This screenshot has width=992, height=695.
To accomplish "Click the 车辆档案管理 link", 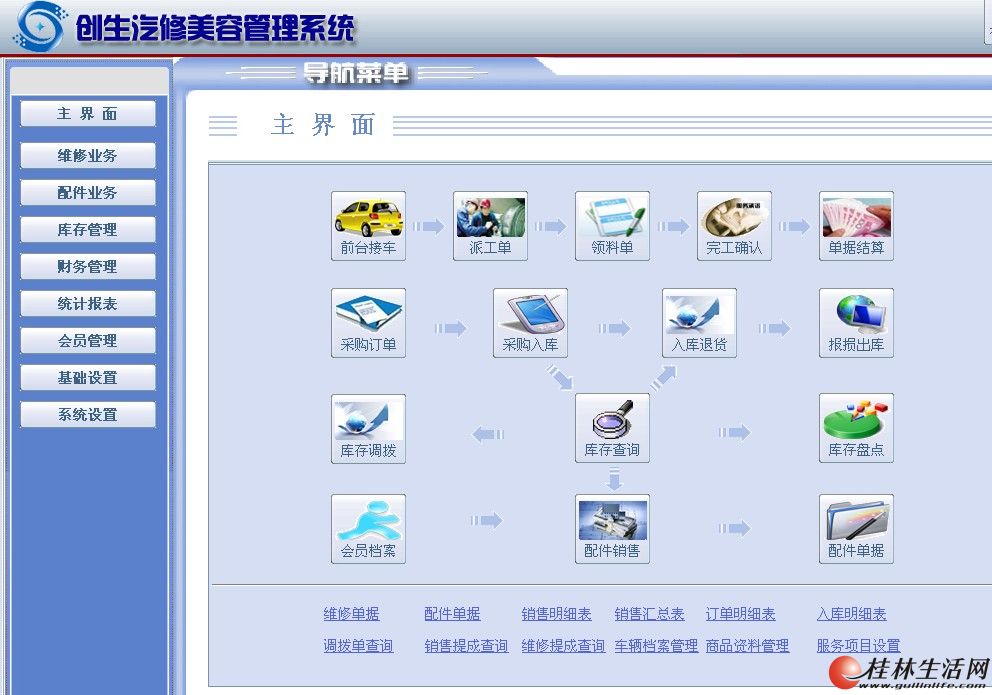I will click(x=656, y=646).
